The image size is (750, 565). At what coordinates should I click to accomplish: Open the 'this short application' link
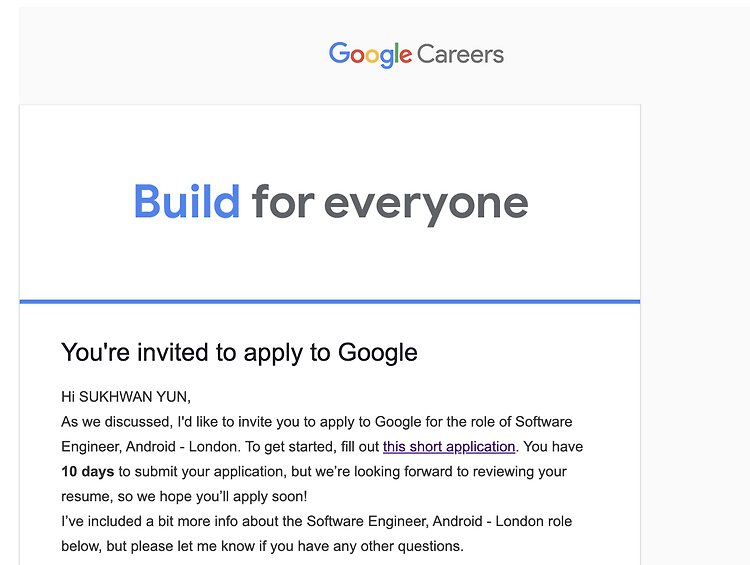[449, 447]
